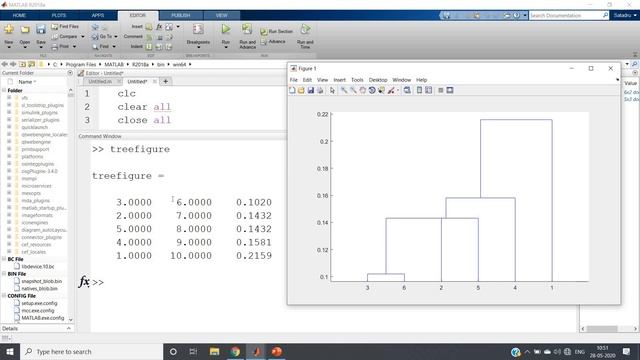Select Rotate 3D tool in Figure 1 toolbar
Viewport: 640px width, 360px height.
click(372, 90)
